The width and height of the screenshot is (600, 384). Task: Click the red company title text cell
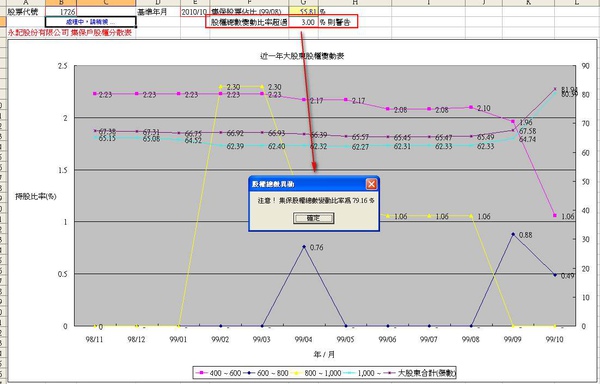pyautogui.click(x=70, y=33)
